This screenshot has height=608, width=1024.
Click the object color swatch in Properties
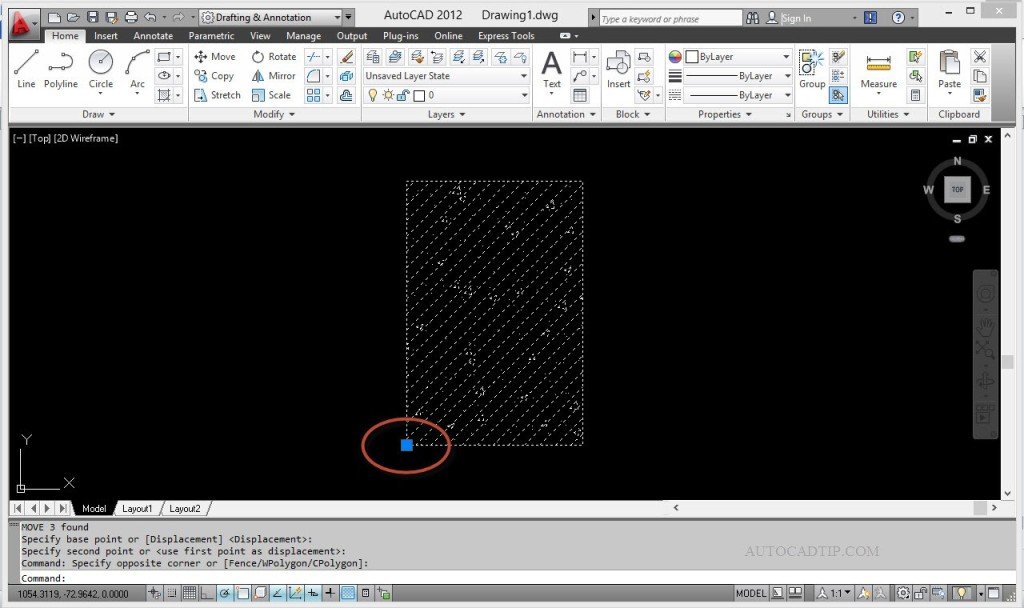[692, 57]
